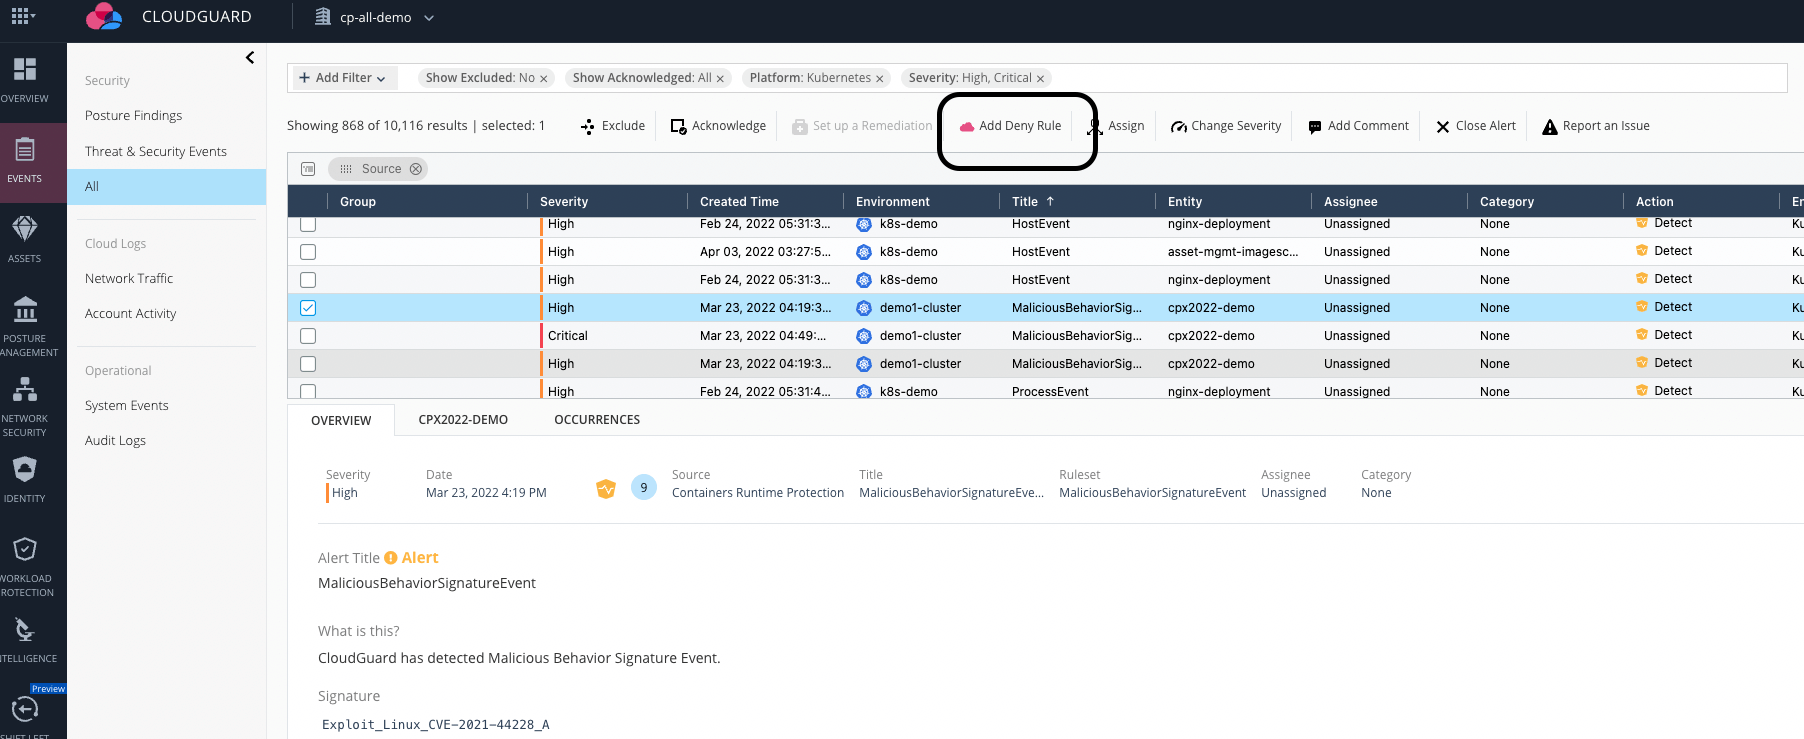Screen dimensions: 1804x739
Task: Click the Category column header
Action: pos(1507,202)
